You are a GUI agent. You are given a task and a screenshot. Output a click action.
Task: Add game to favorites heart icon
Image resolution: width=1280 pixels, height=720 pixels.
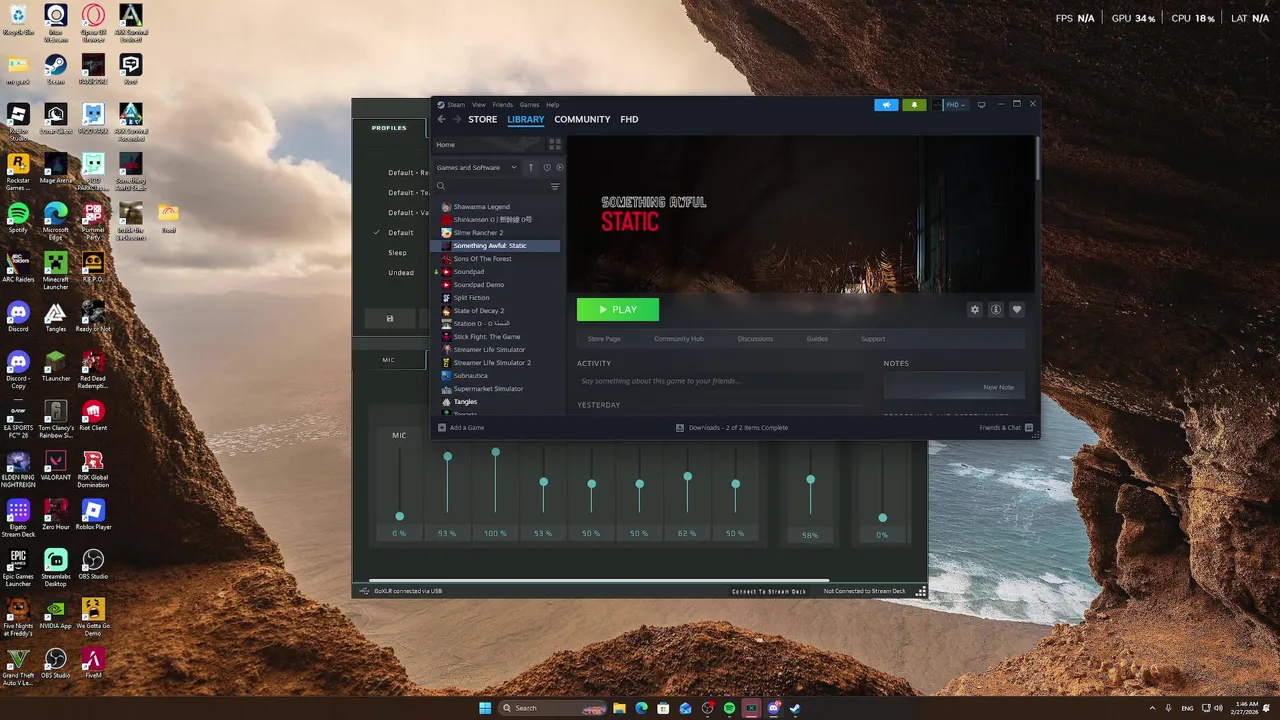point(1017,310)
